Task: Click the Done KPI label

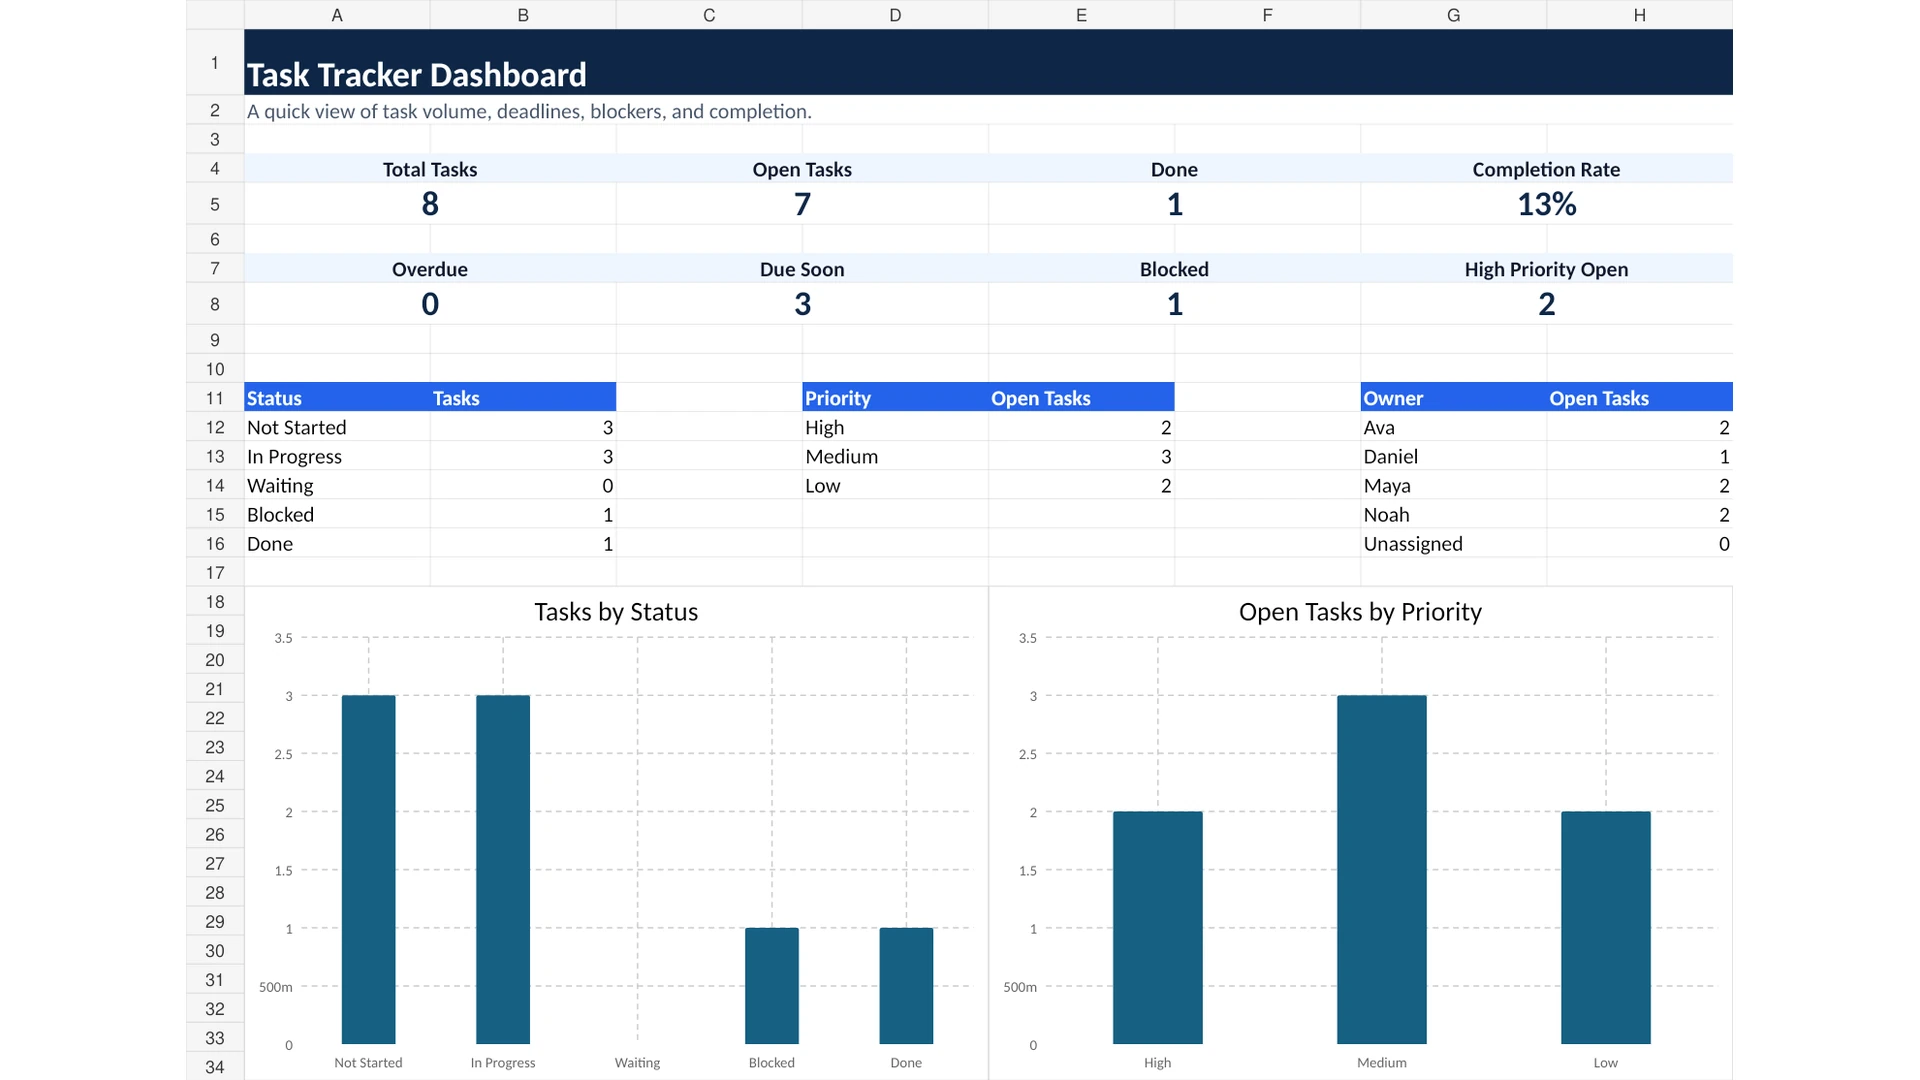Action: coord(1174,169)
